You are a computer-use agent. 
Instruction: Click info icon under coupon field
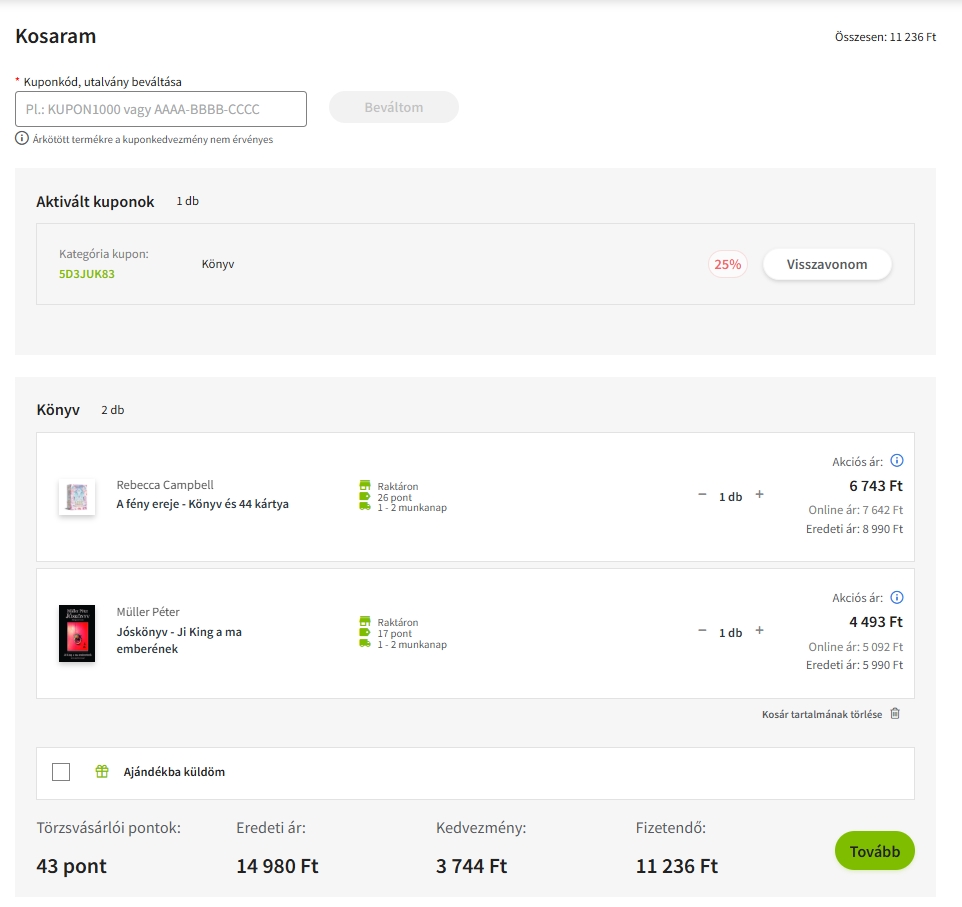pos(22,139)
